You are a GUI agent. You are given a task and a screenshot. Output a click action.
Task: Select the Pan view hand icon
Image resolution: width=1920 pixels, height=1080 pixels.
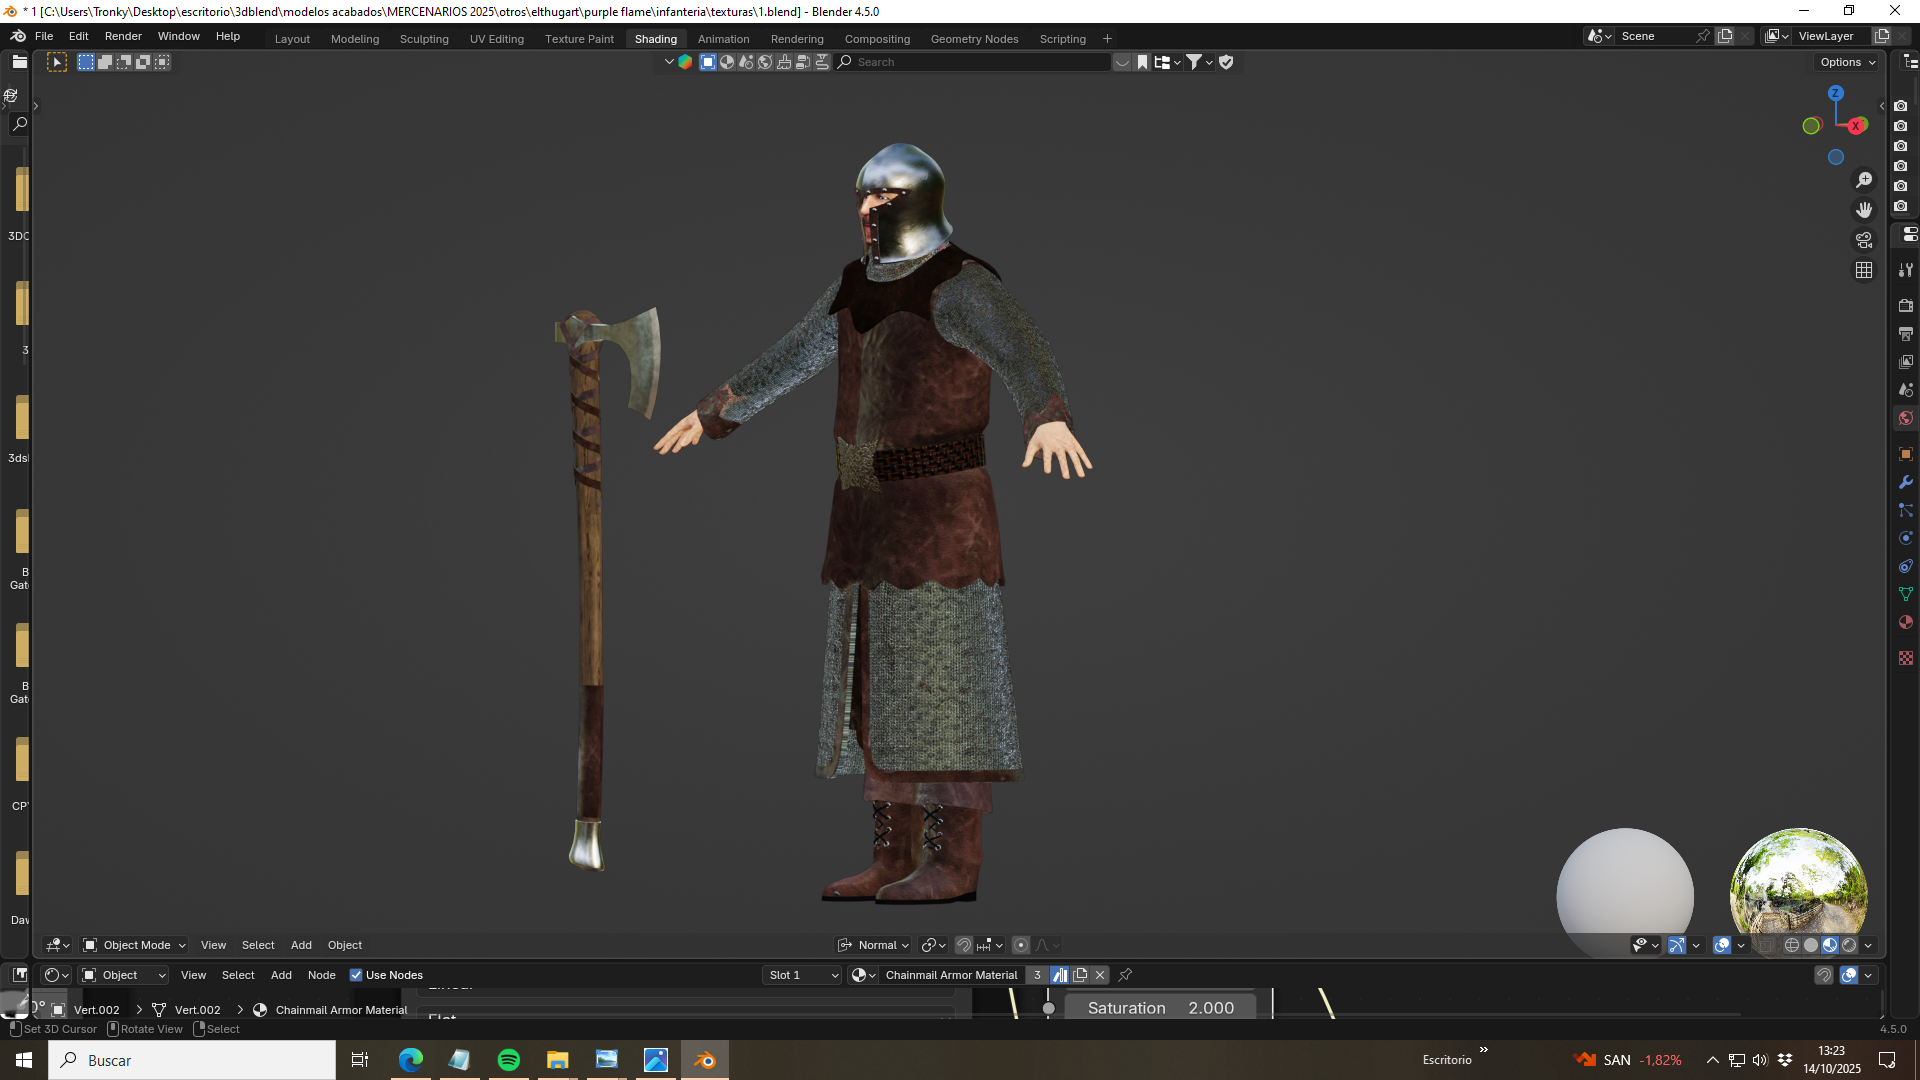click(1864, 210)
